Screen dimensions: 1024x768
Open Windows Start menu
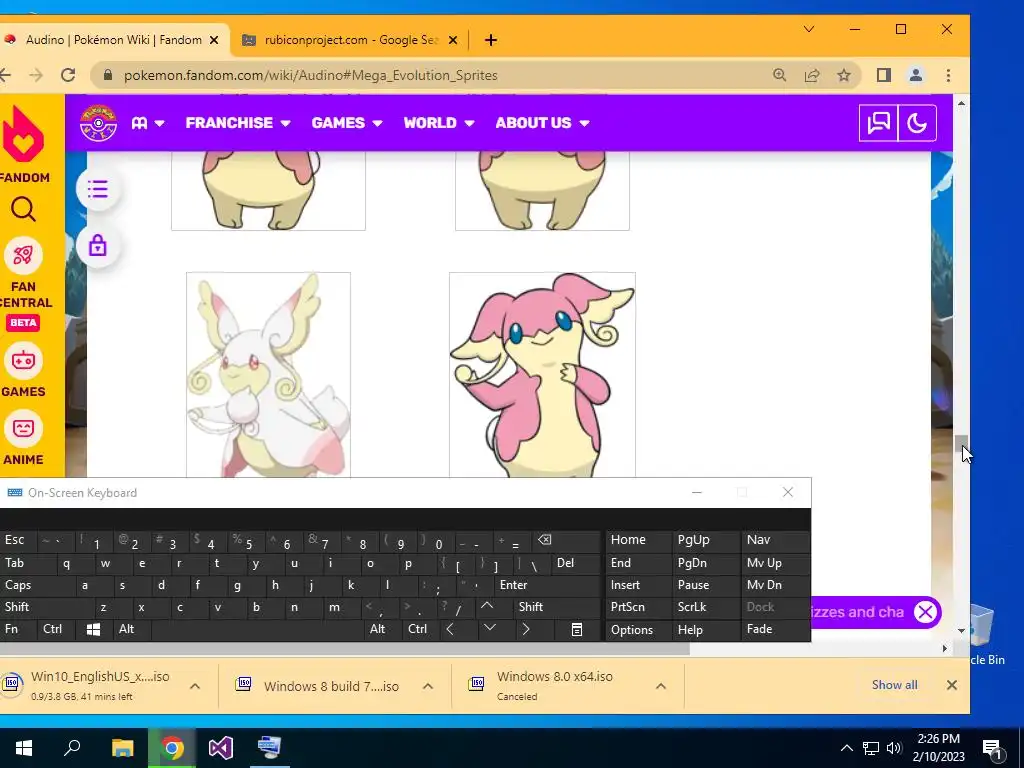[x=24, y=748]
